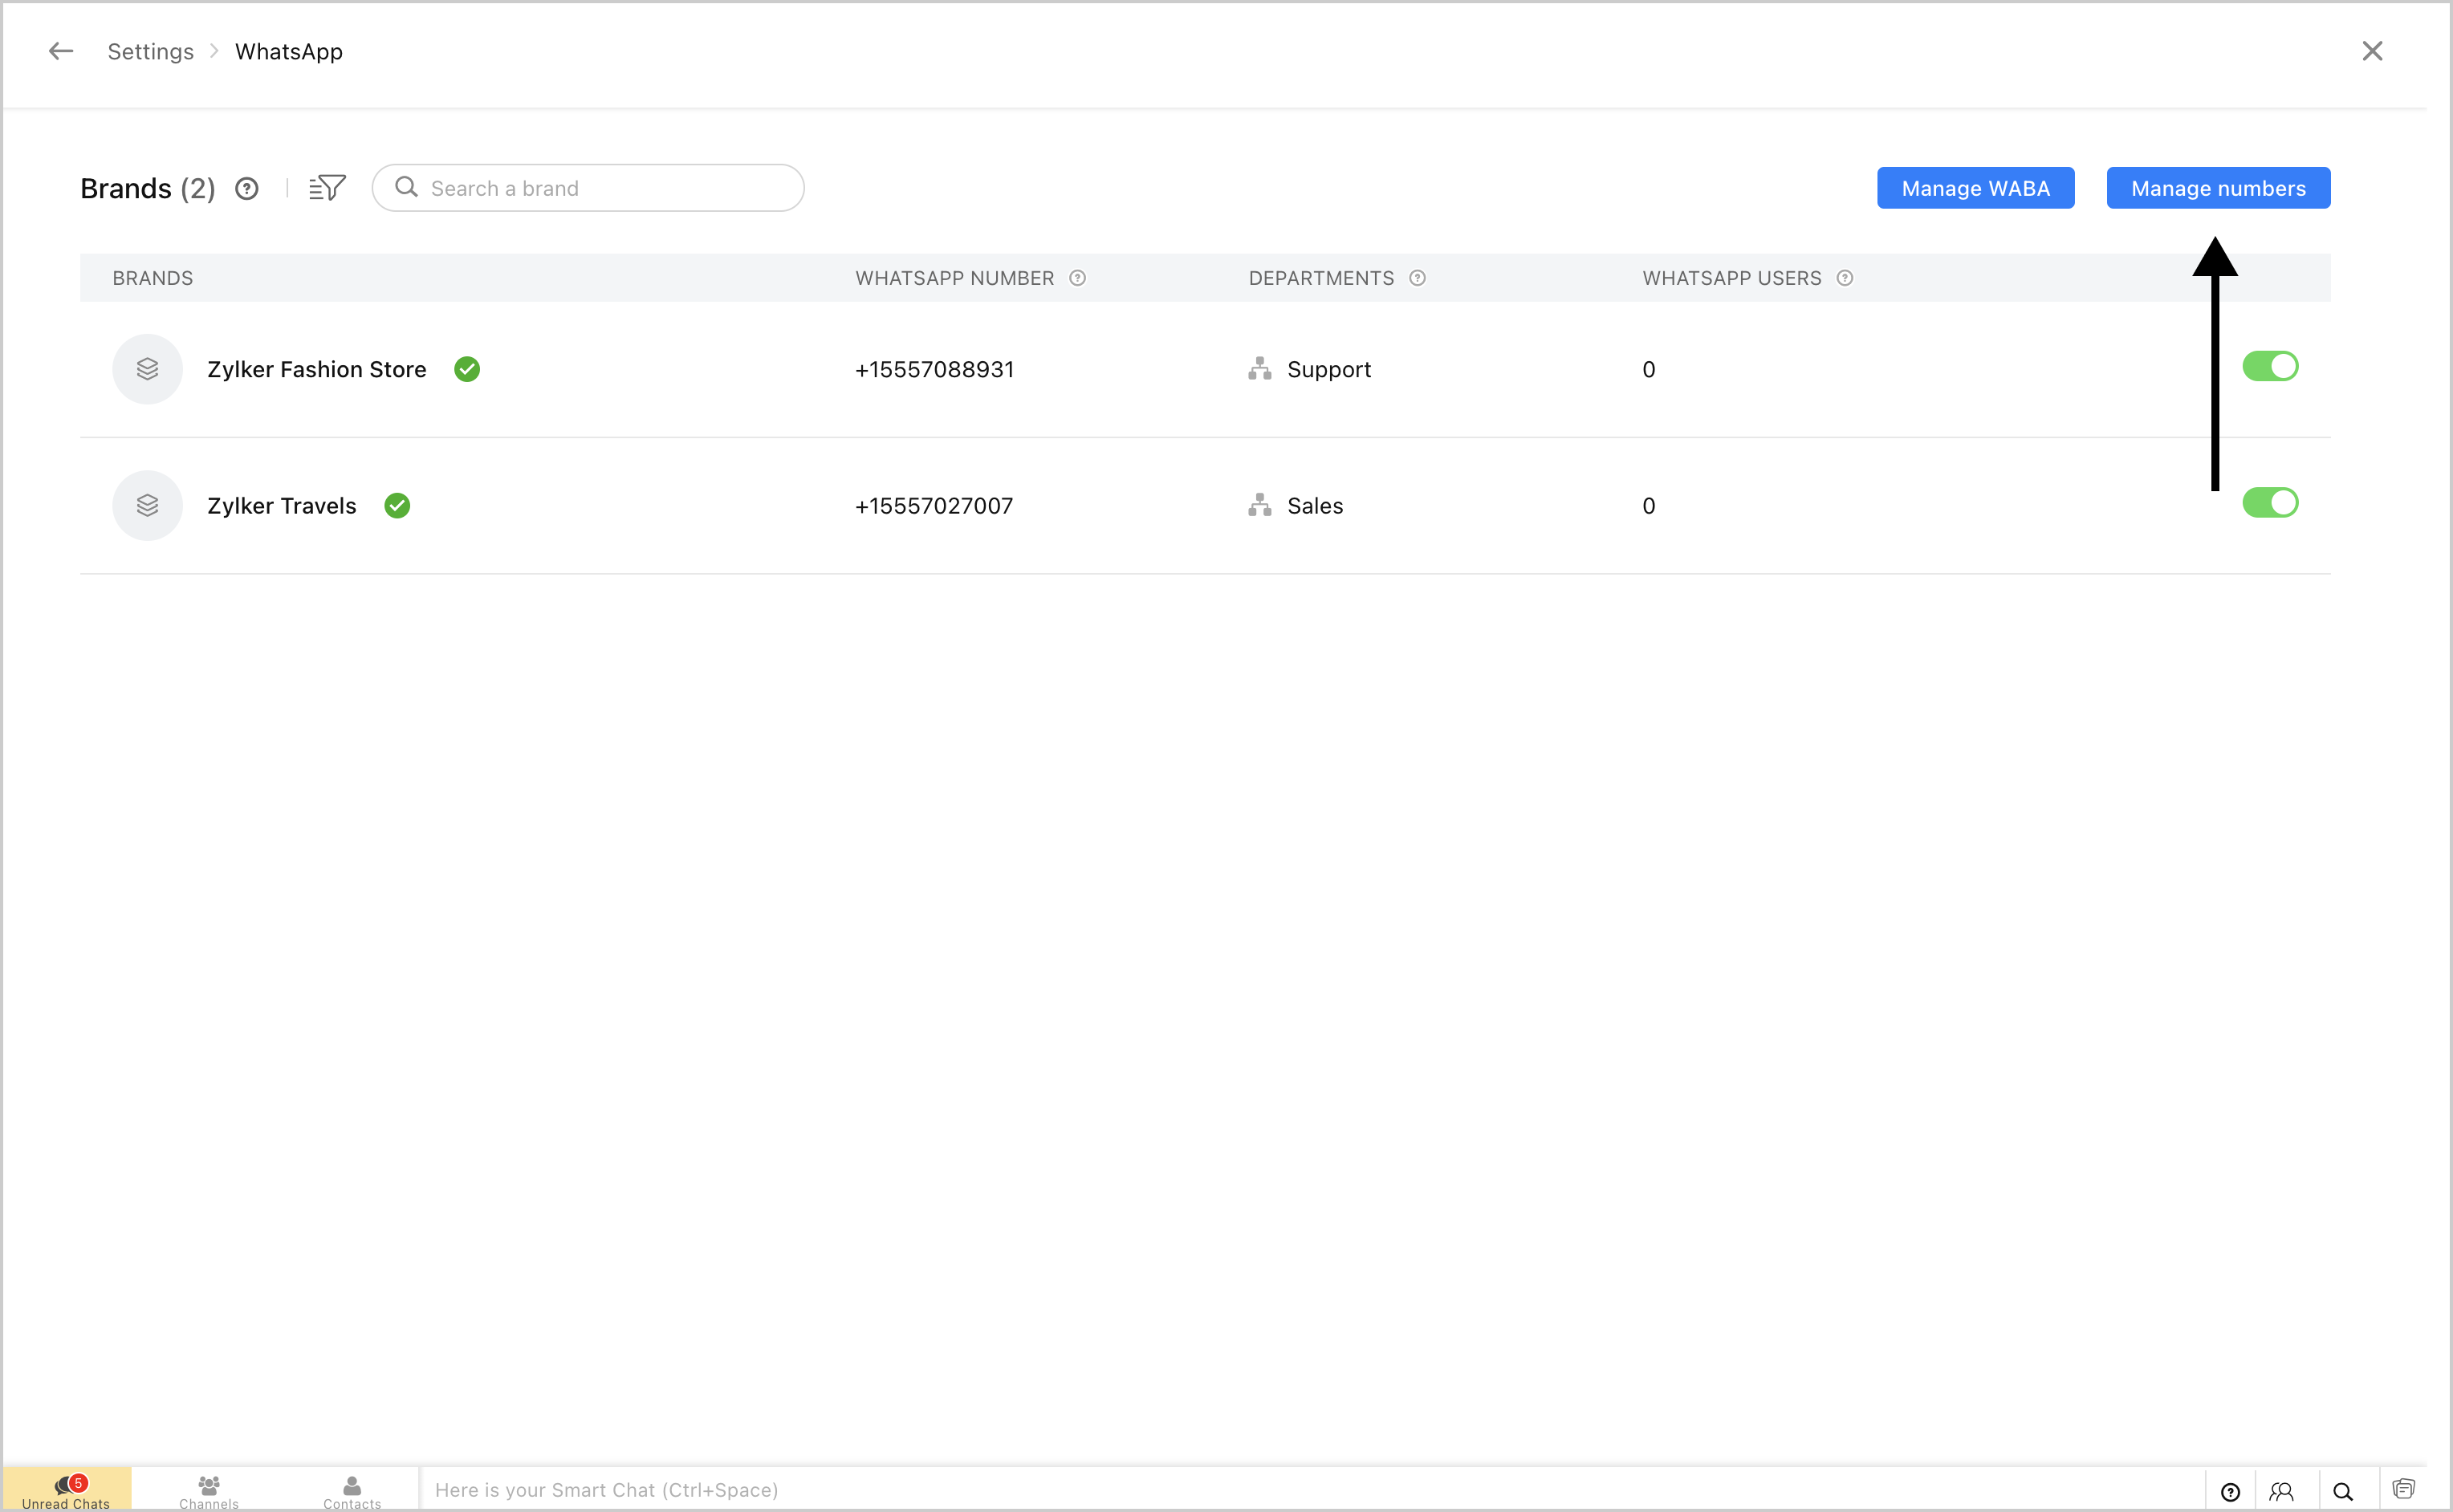Switch to the Channels tab
This screenshot has width=2453, height=1512.
pos(209,1490)
